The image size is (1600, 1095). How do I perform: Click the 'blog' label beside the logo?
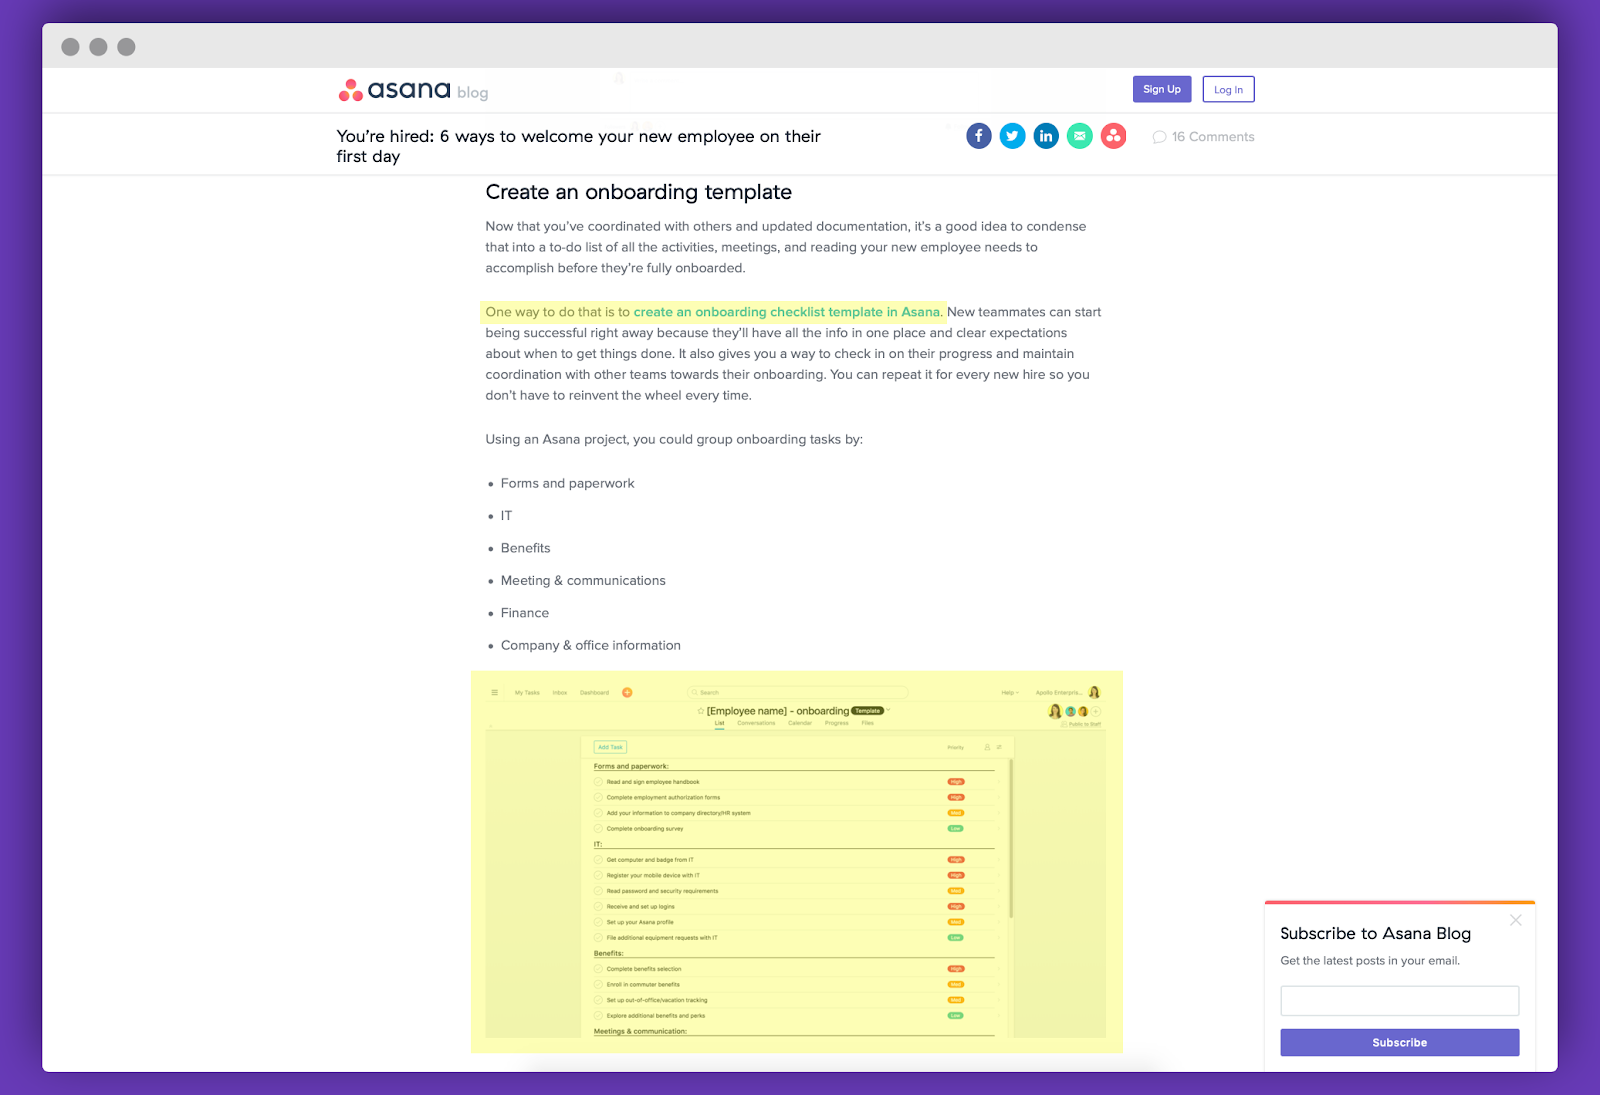[x=473, y=93]
